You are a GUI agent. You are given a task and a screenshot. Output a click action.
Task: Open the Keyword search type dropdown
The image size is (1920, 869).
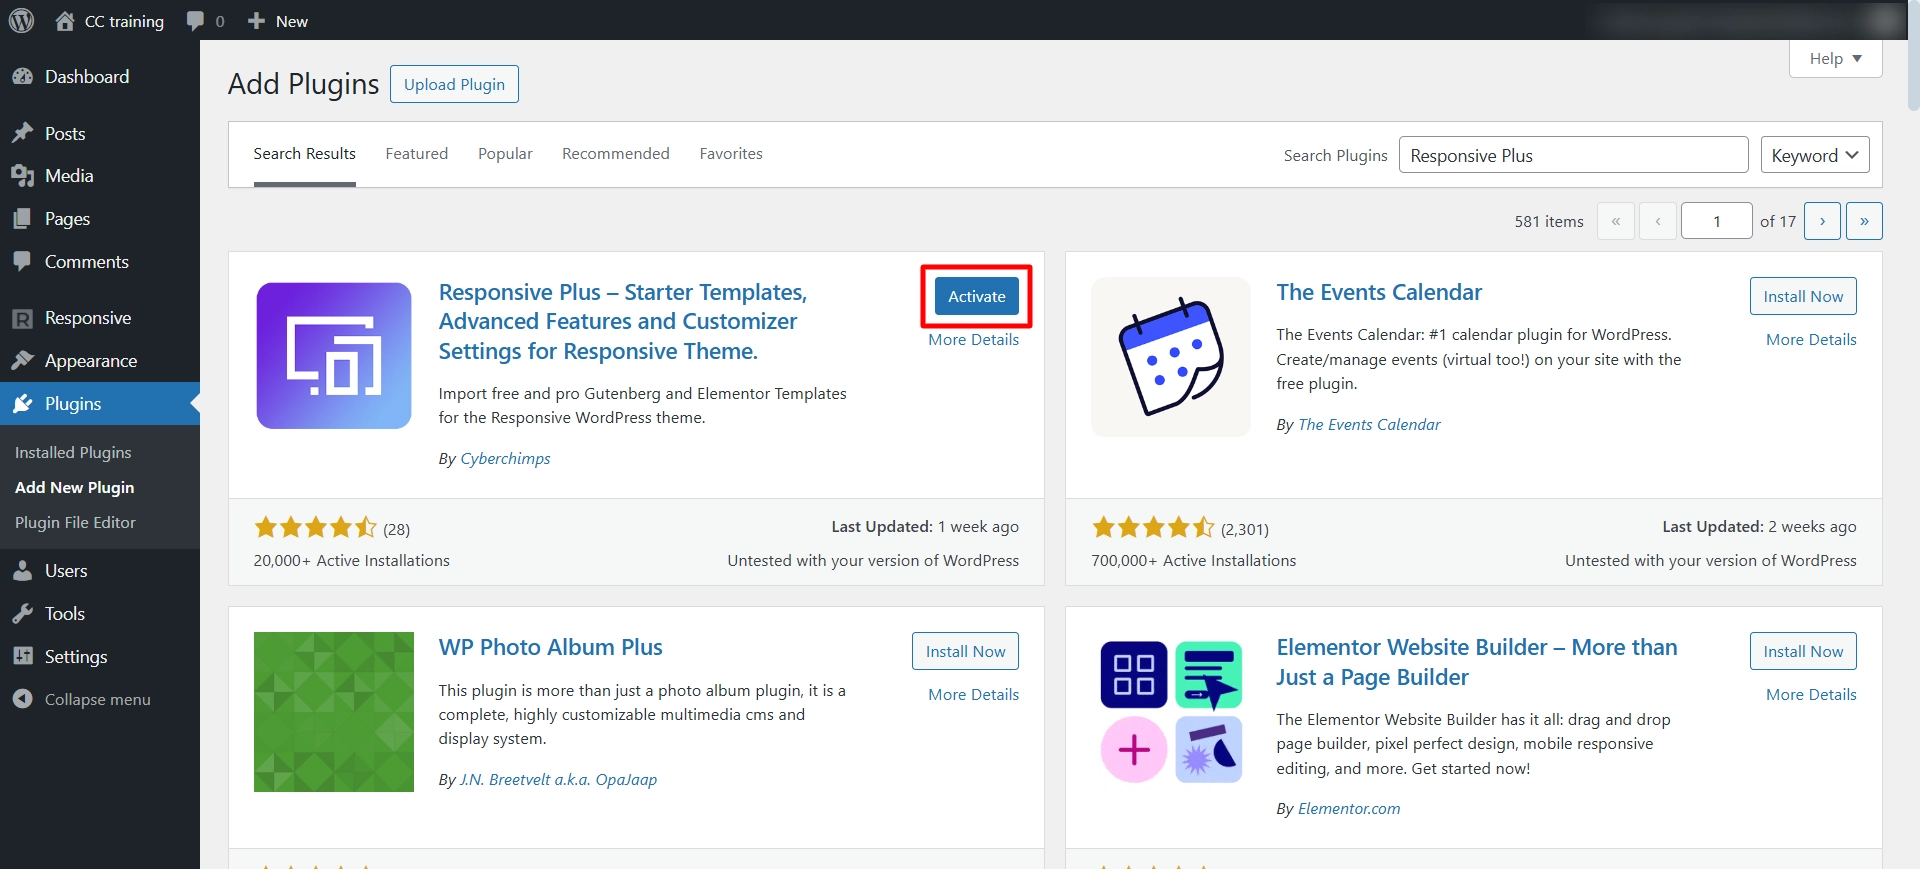(x=1815, y=155)
